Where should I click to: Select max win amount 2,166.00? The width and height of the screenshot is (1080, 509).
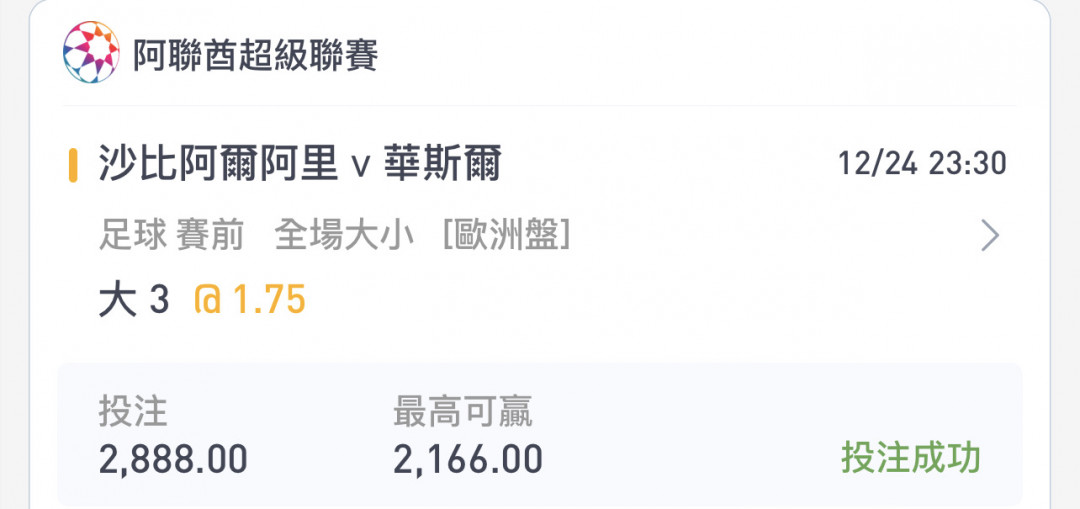point(468,459)
